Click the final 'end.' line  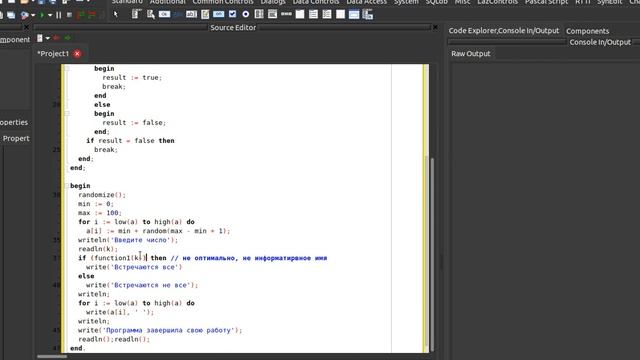(x=78, y=348)
